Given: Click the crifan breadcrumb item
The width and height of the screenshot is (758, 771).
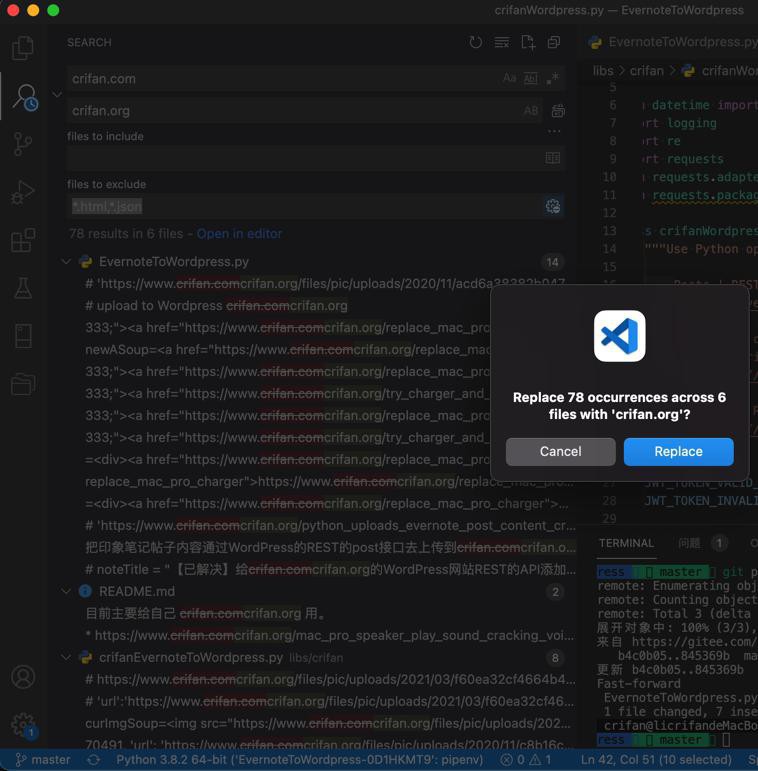Looking at the screenshot, I should 646,71.
